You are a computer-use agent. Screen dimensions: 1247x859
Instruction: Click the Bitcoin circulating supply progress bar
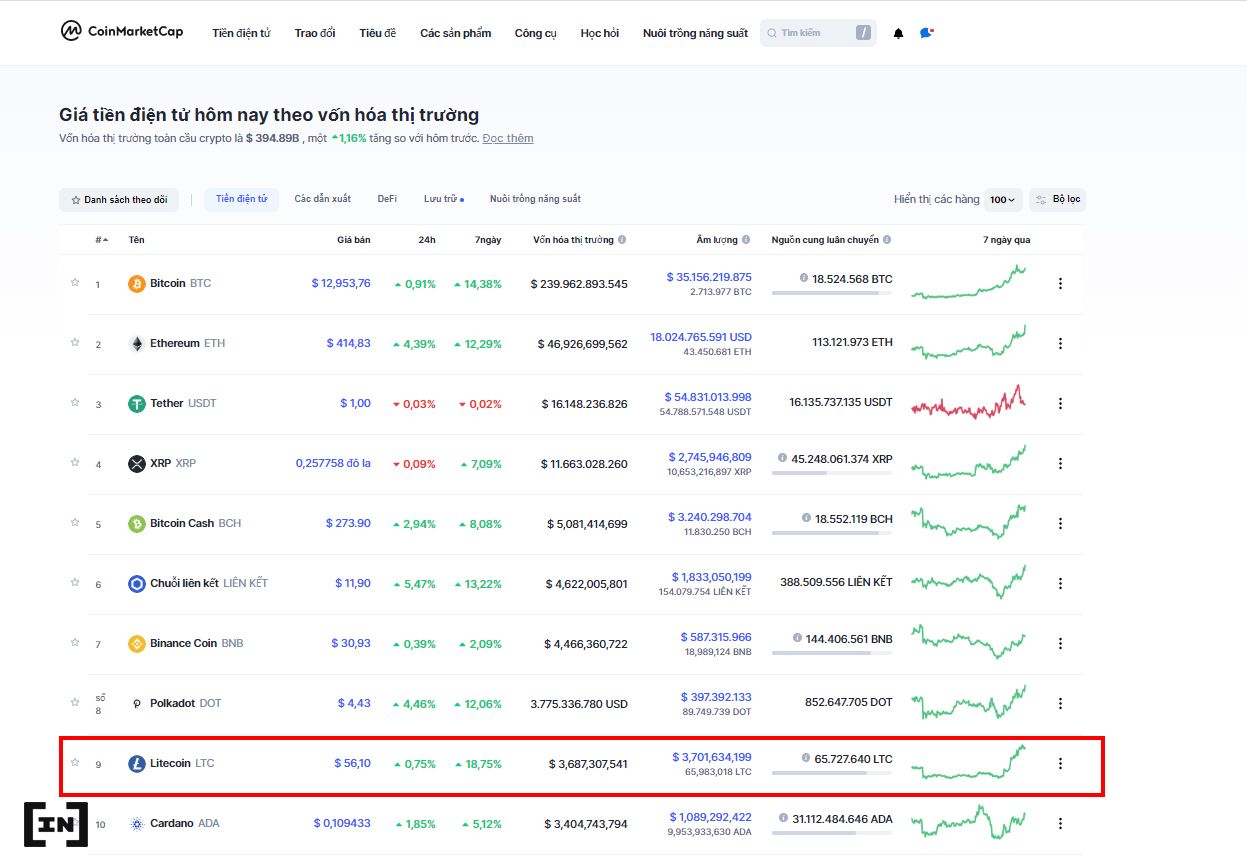point(831,293)
